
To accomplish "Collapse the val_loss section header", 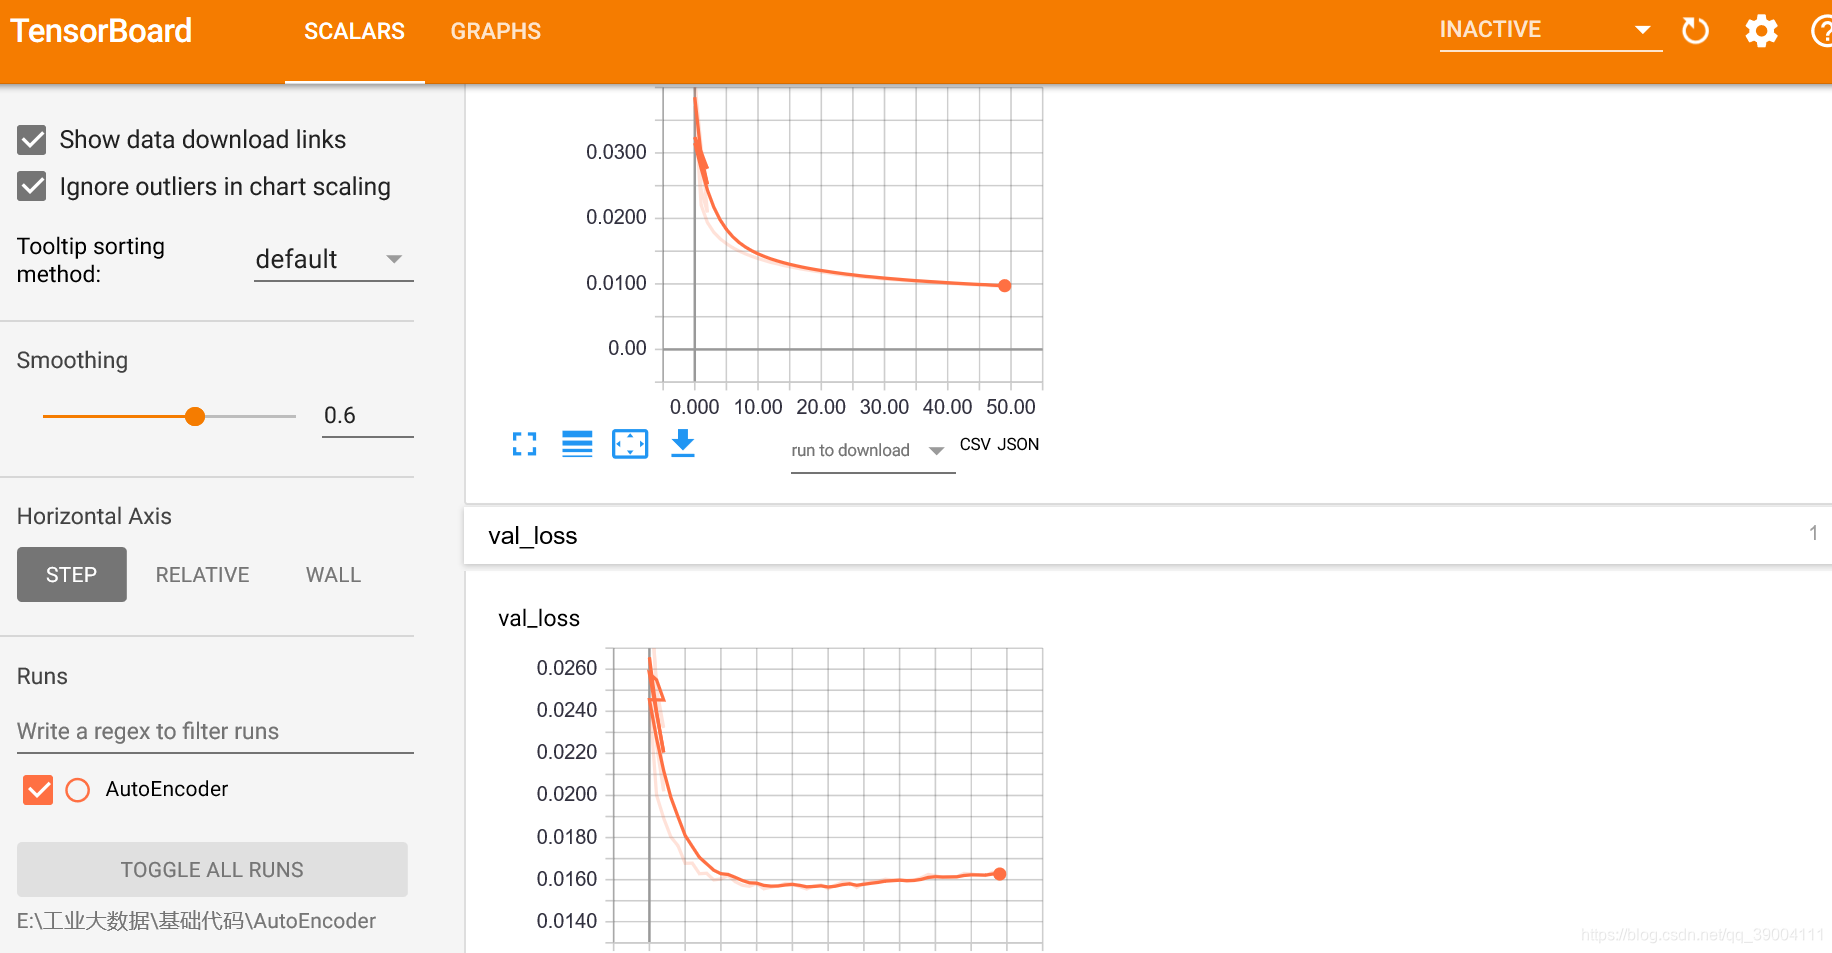I will pos(1148,536).
